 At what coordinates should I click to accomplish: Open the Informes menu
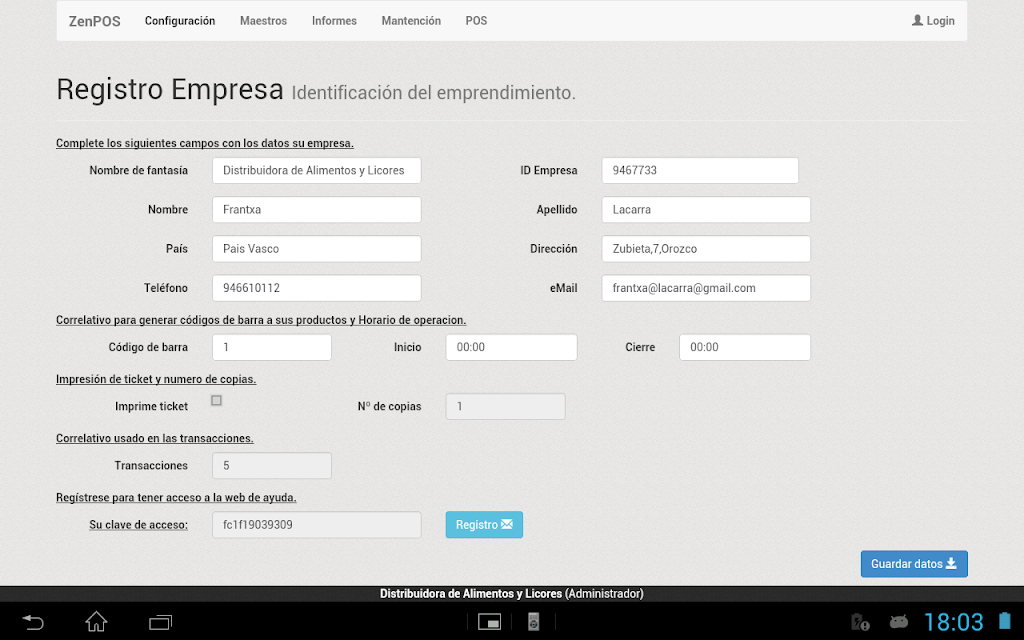[334, 21]
